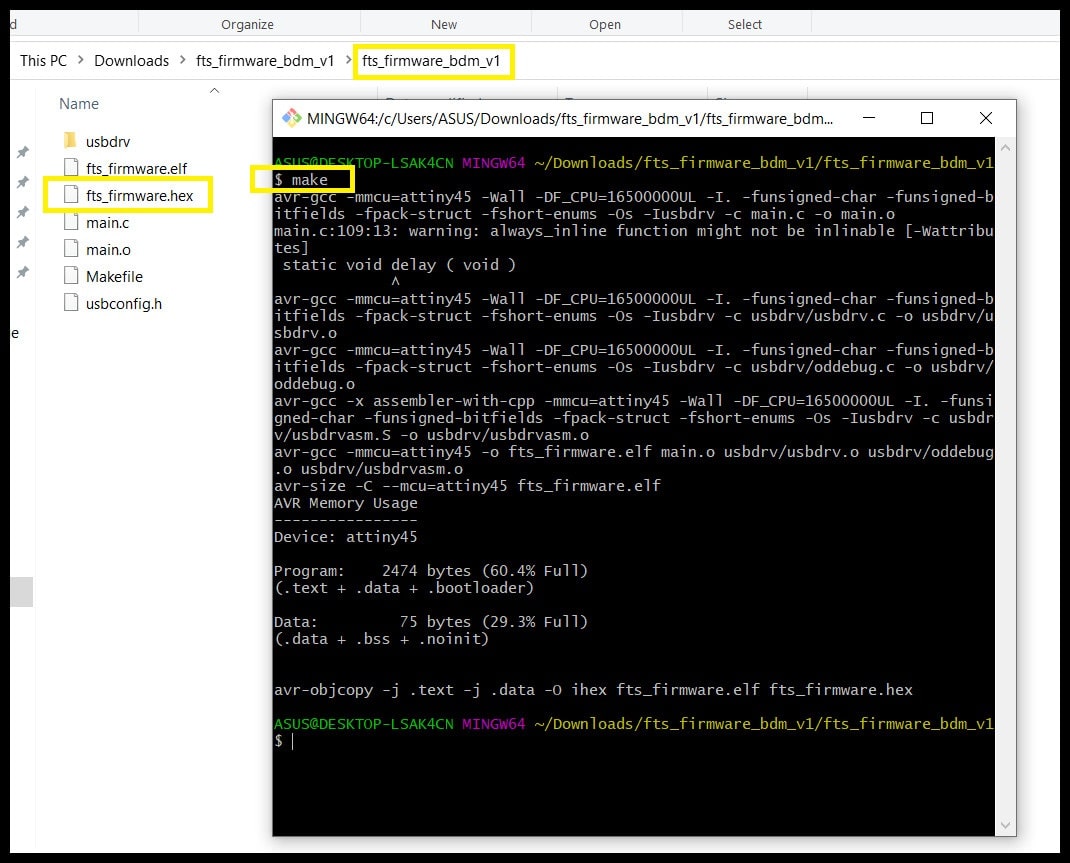This screenshot has height=863, width=1070.
Task: Select the fts_firmware.hex file name
Action: pyautogui.click(x=140, y=196)
